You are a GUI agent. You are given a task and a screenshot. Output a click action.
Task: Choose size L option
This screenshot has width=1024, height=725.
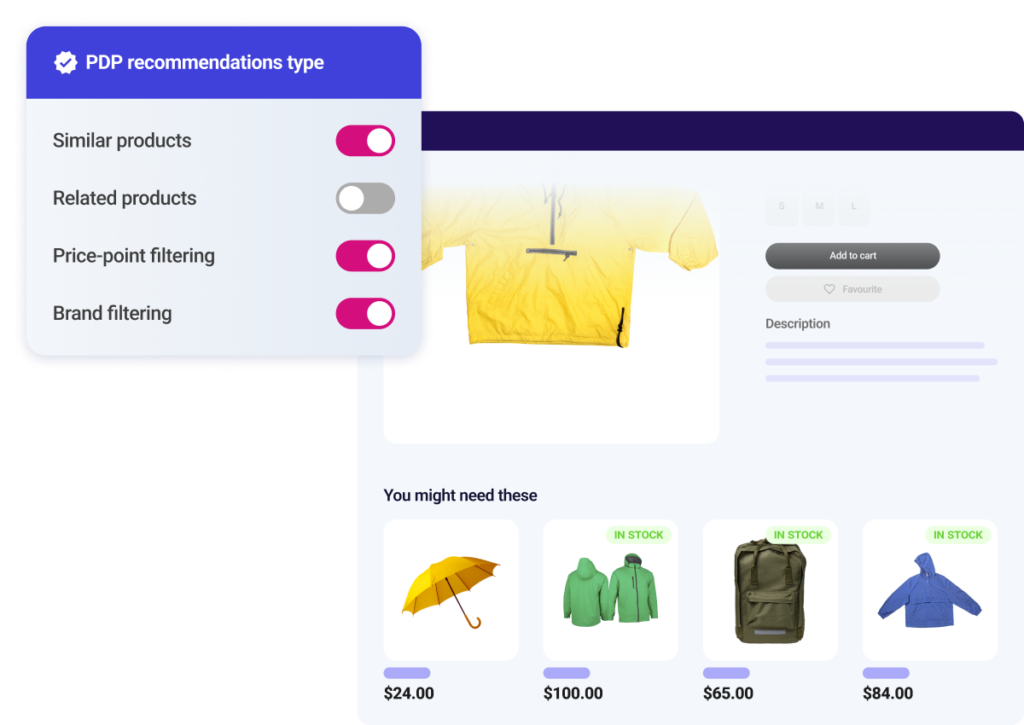pos(854,206)
